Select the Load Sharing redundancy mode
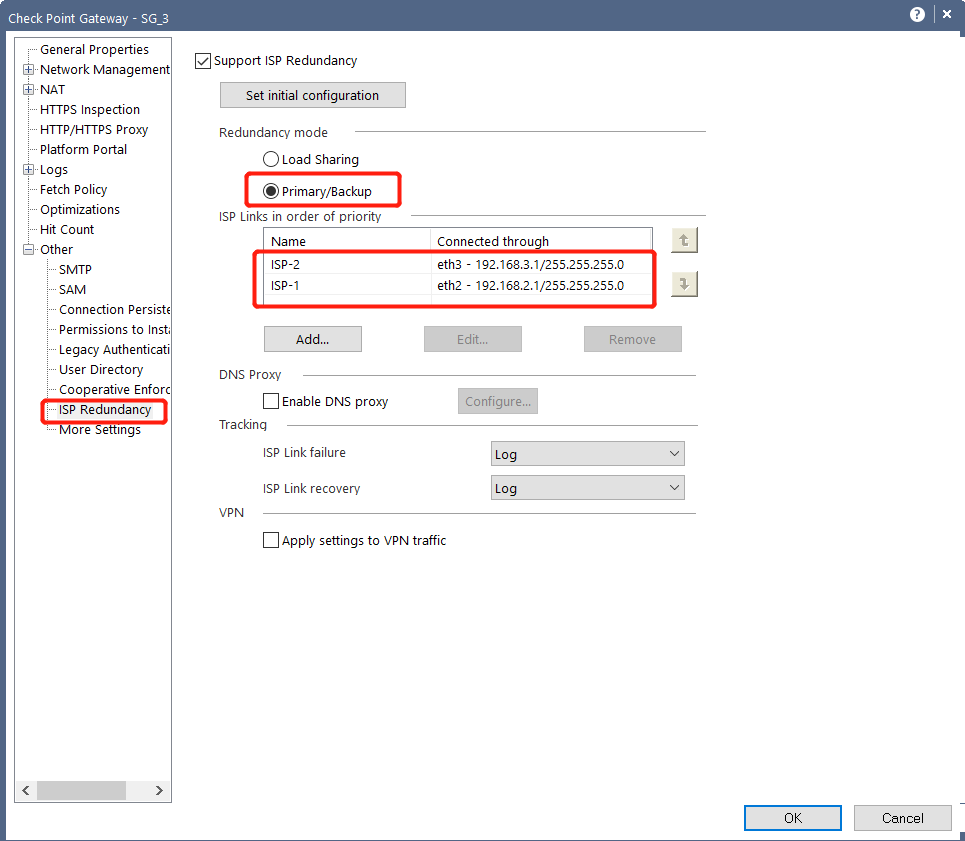This screenshot has height=841, width=965. click(x=270, y=158)
